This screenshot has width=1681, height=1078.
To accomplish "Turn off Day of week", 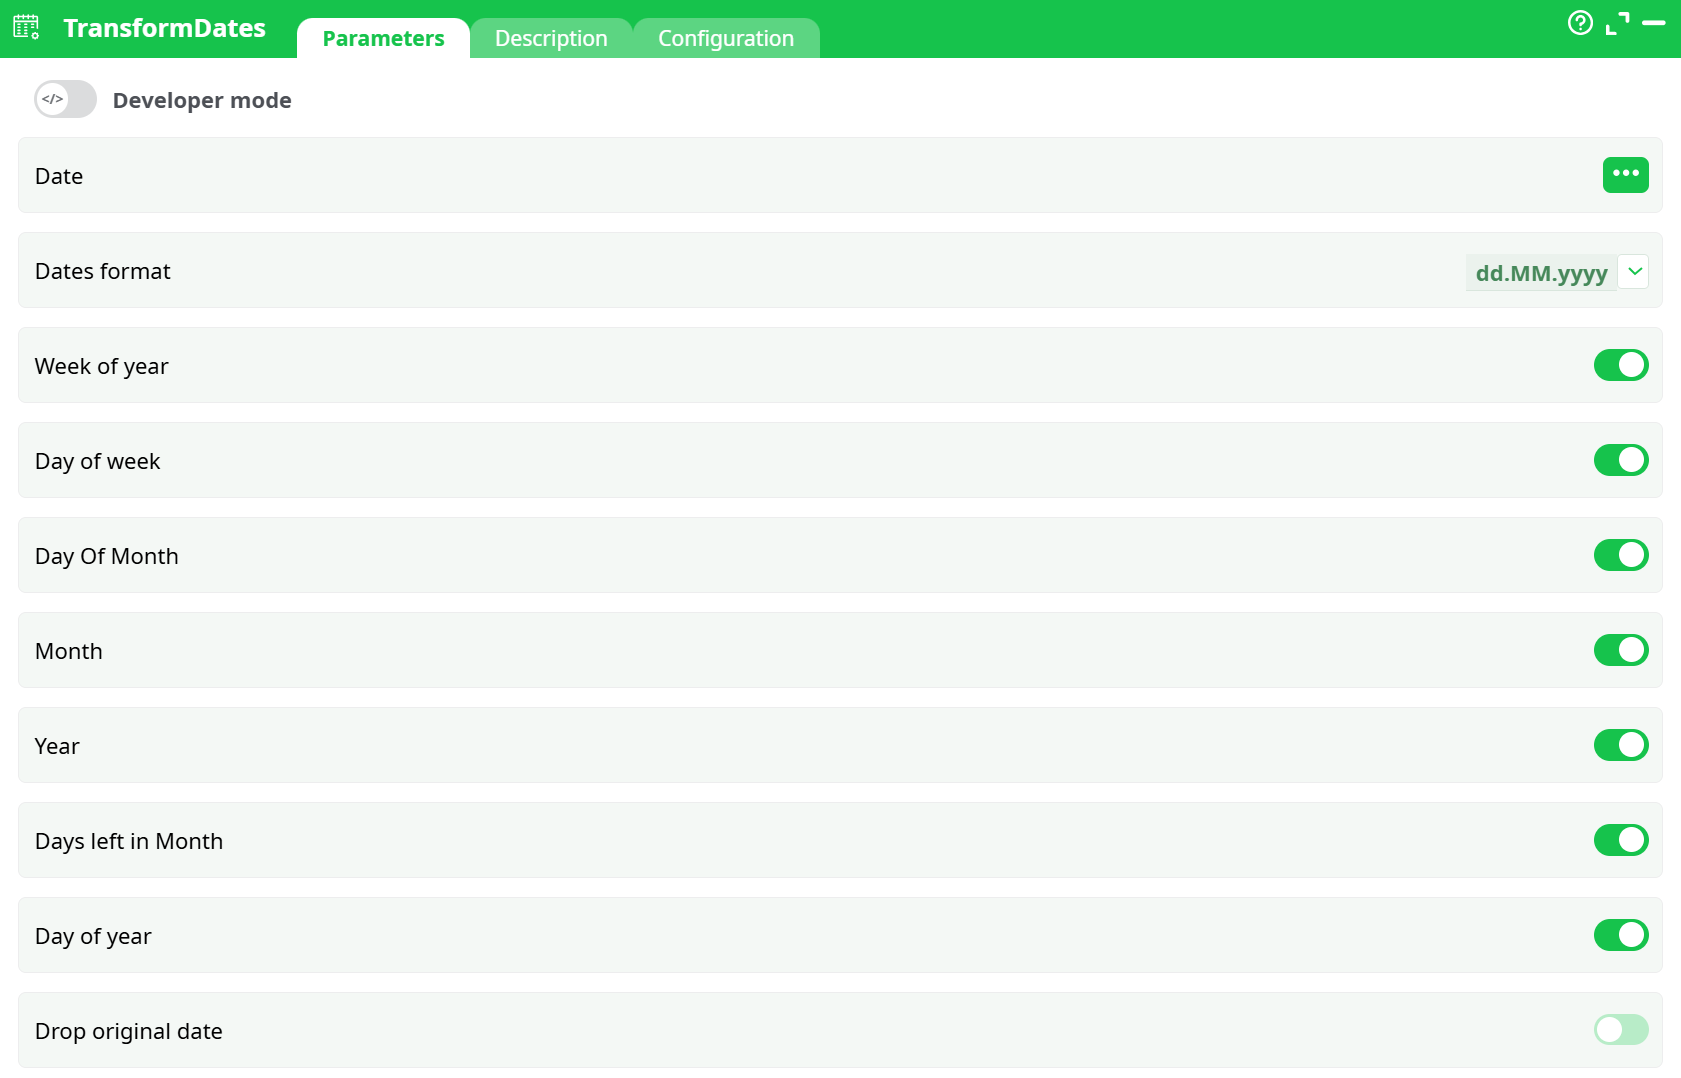I will [x=1620, y=460].
